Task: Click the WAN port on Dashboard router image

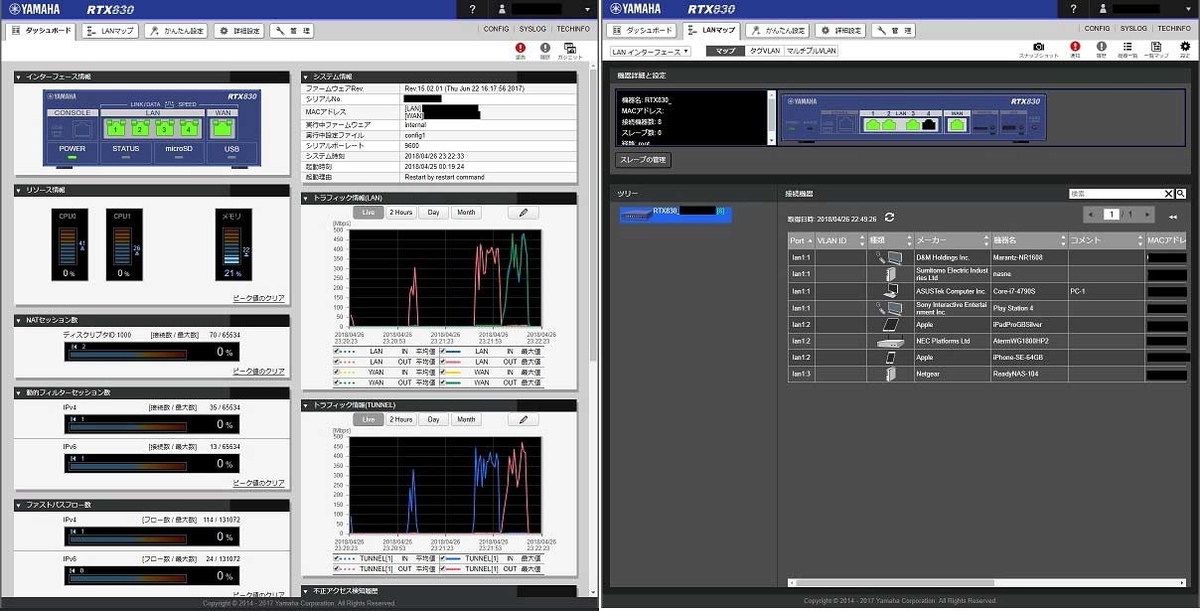Action: point(223,128)
